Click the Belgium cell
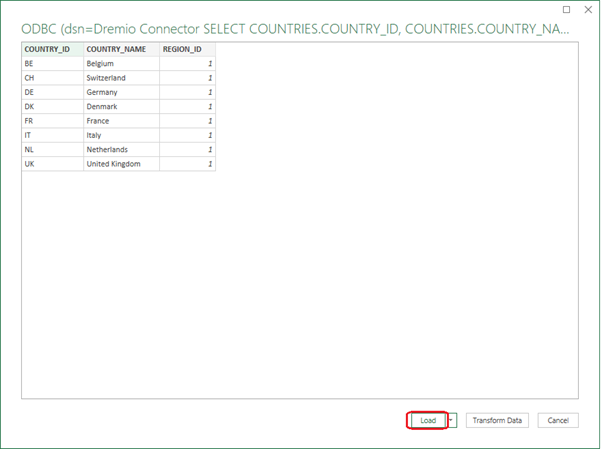602x449 pixels. tap(121, 63)
